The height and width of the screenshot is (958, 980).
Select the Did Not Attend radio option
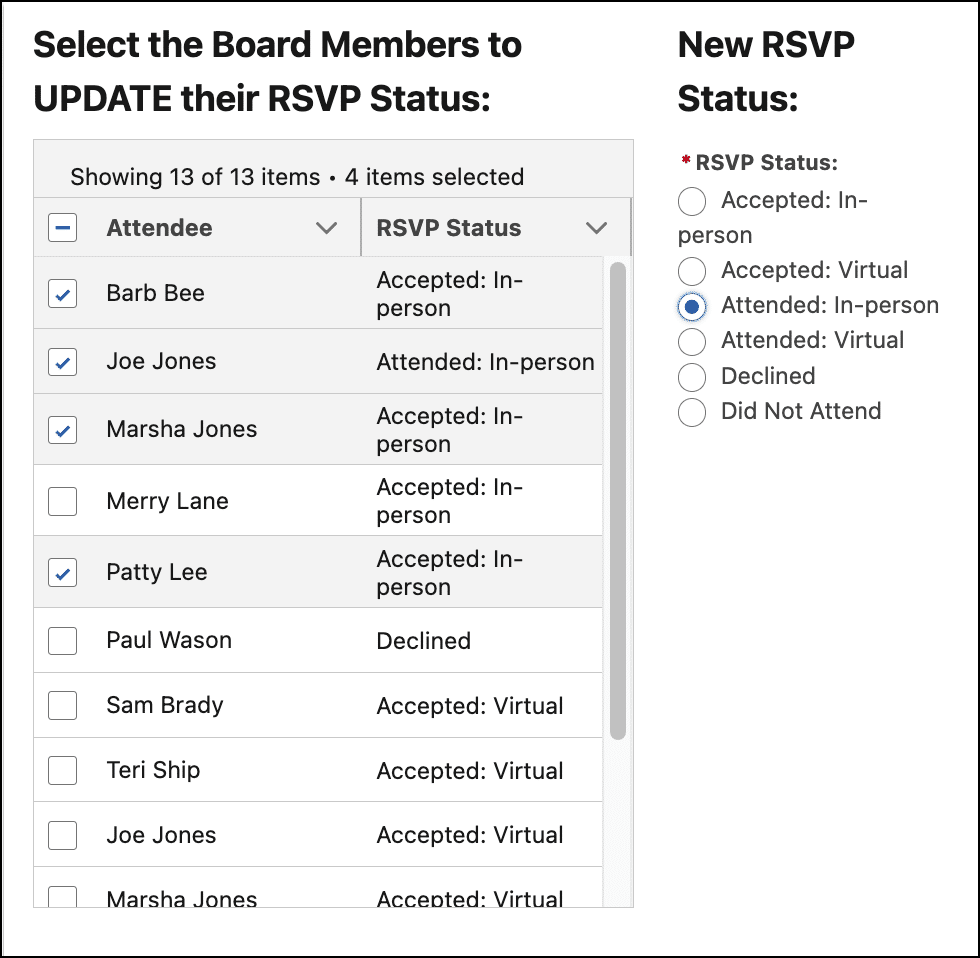[x=692, y=412]
